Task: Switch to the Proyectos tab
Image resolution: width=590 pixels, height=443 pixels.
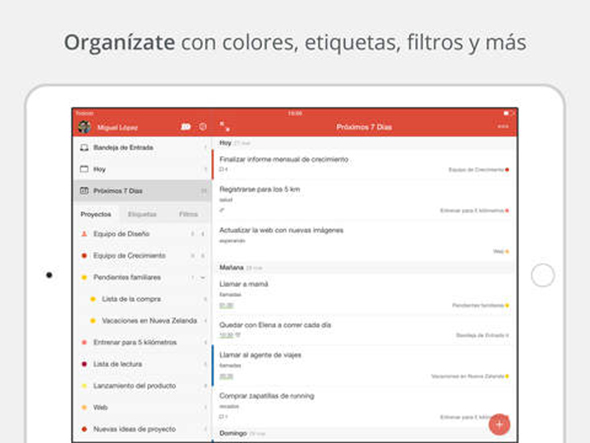Action: 96,214
